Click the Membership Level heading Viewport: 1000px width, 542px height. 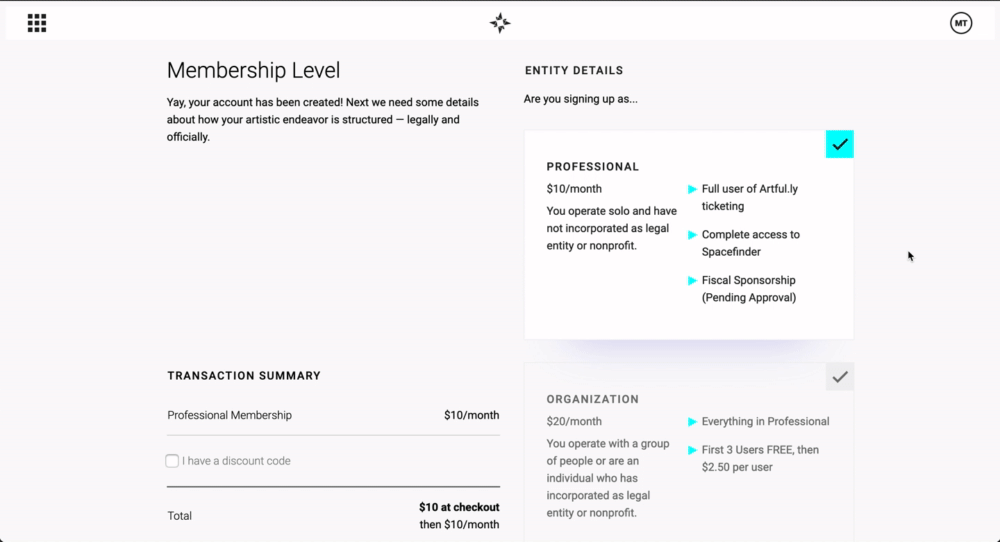(x=253, y=70)
